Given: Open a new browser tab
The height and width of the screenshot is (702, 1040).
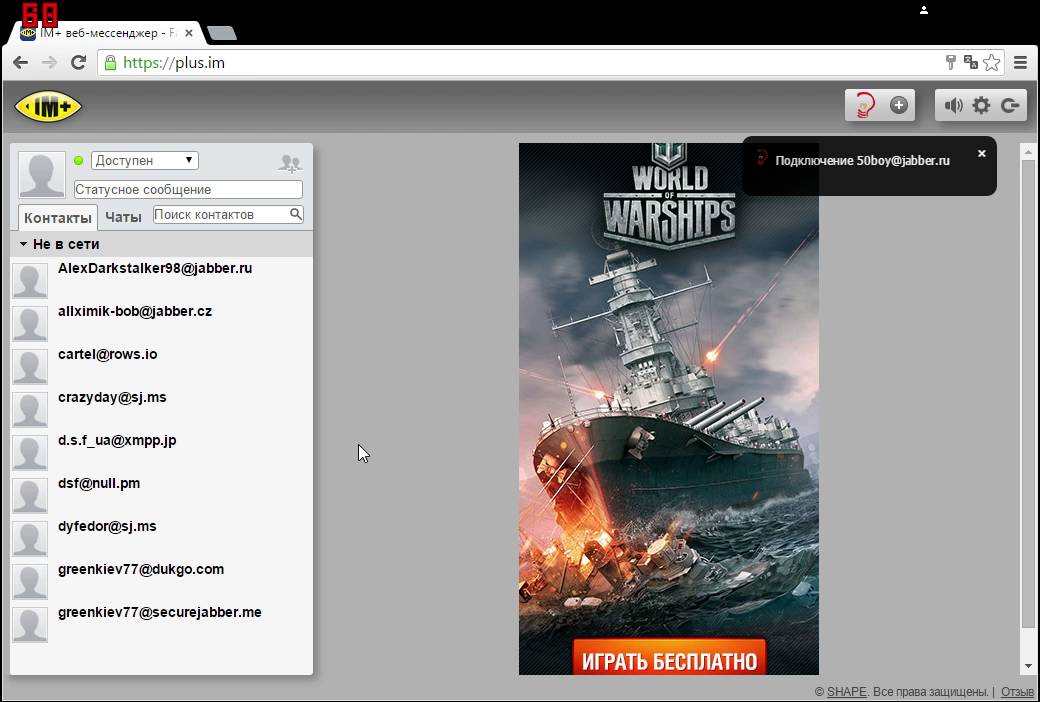Looking at the screenshot, I should pos(222,33).
